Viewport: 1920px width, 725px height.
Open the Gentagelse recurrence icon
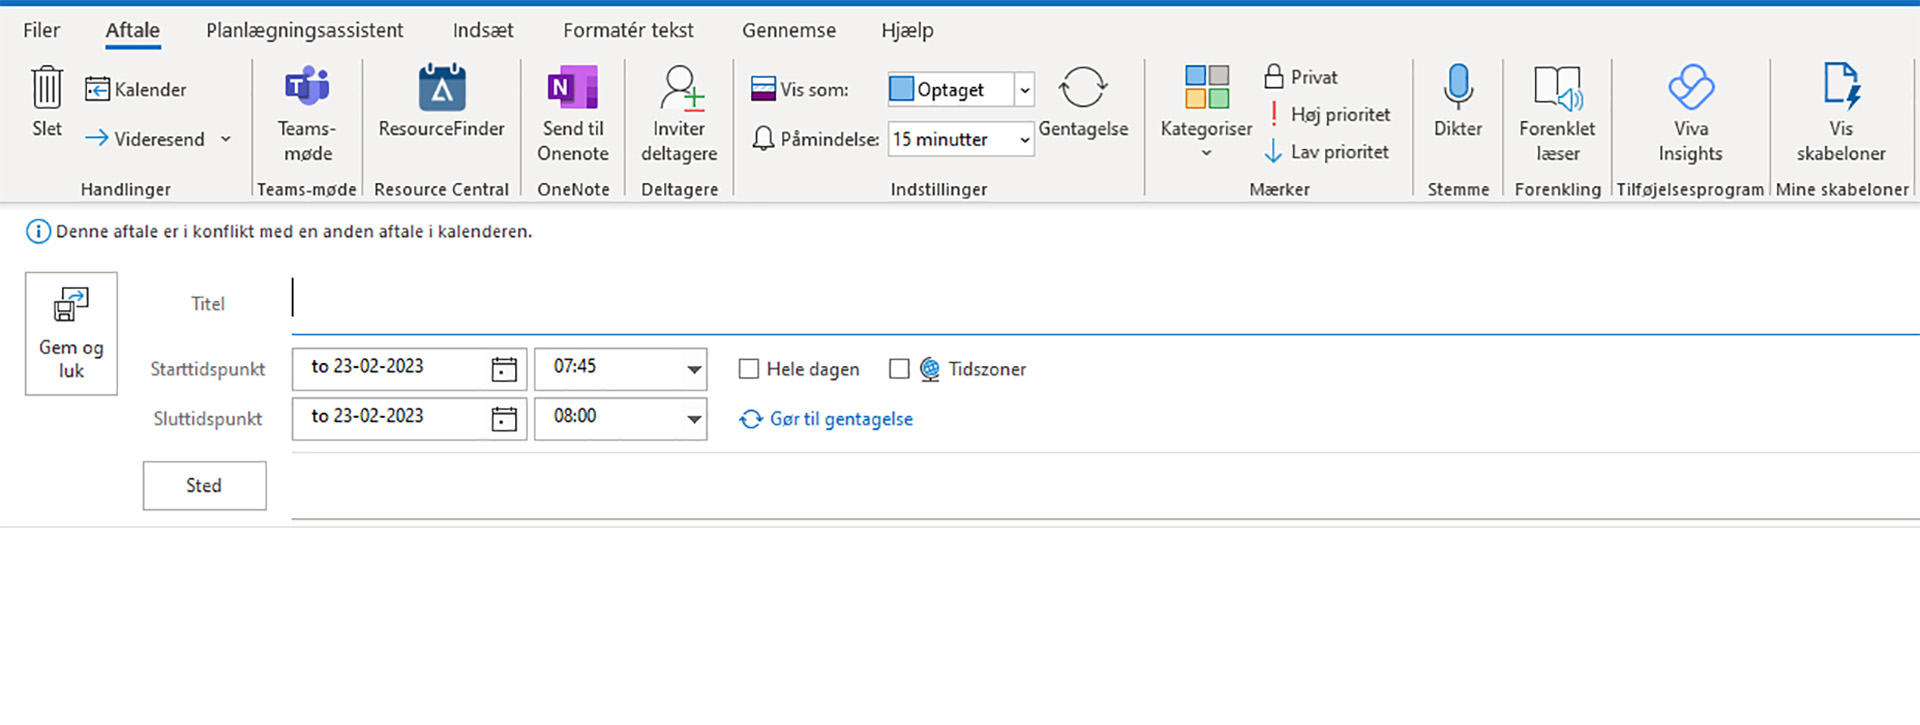tap(1082, 88)
